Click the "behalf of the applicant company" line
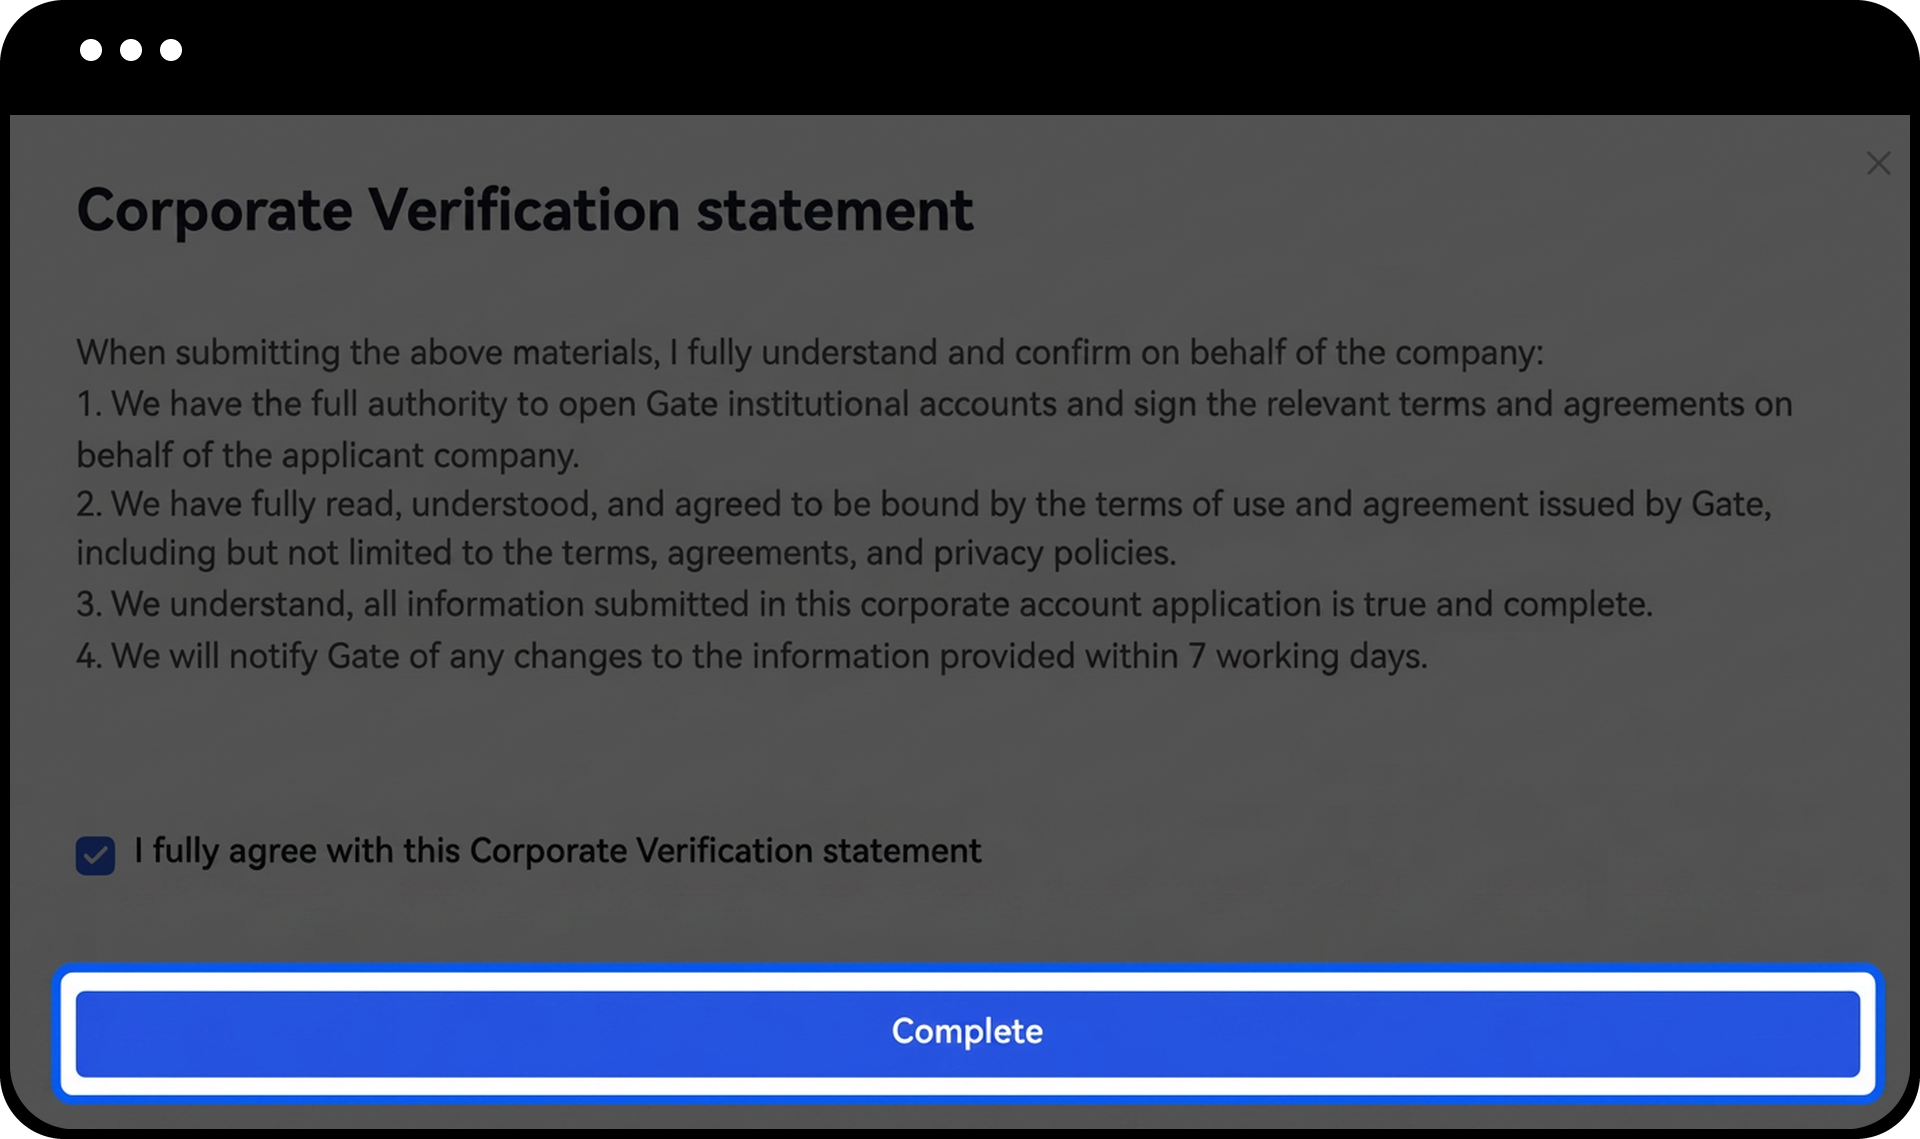Screen dimensions: 1920x1139 coord(328,456)
